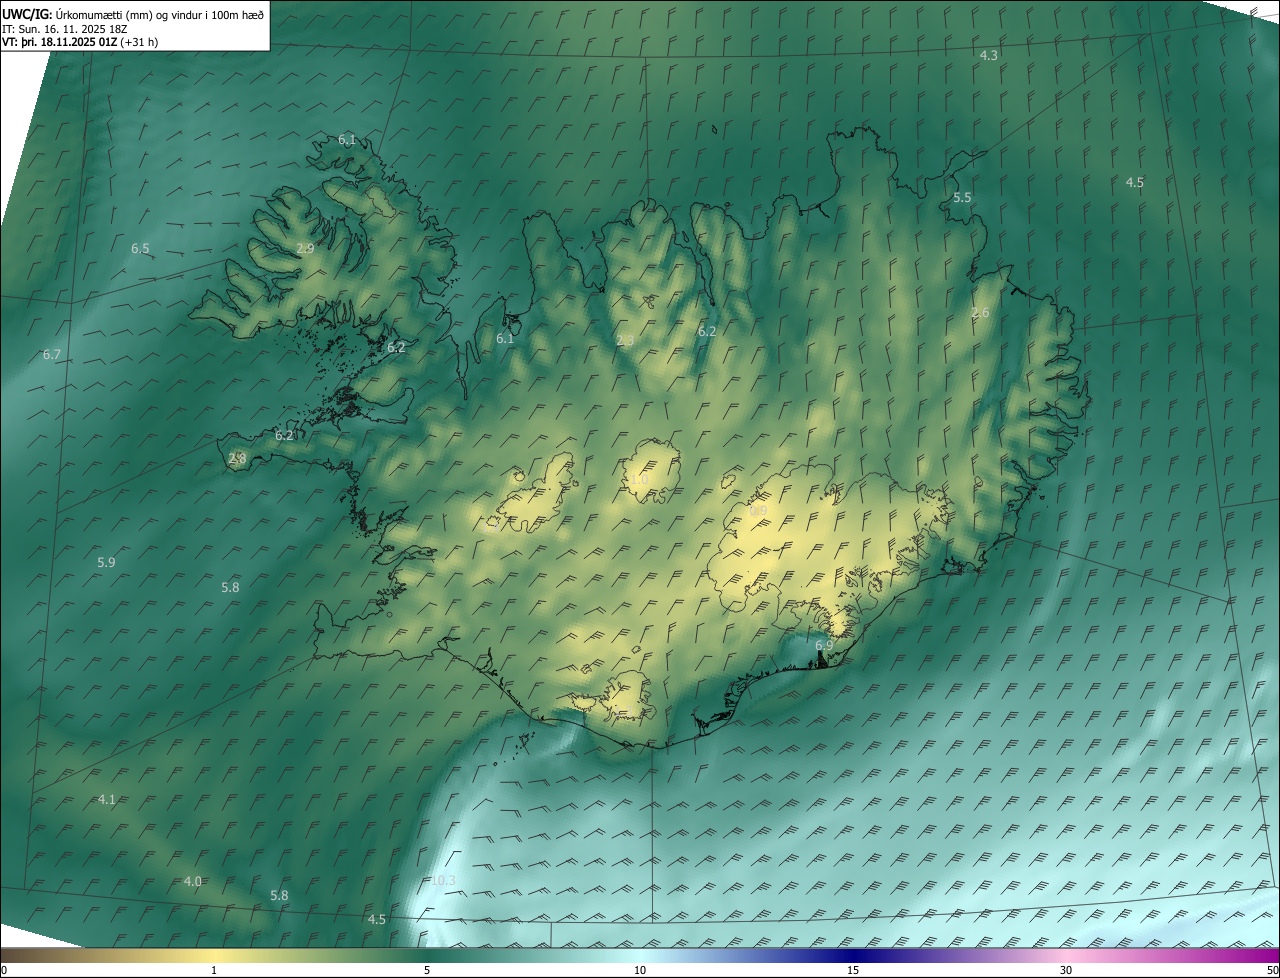1280x978 pixels.
Task: Click the '50' tick label on the color scale
Action: [1272, 971]
